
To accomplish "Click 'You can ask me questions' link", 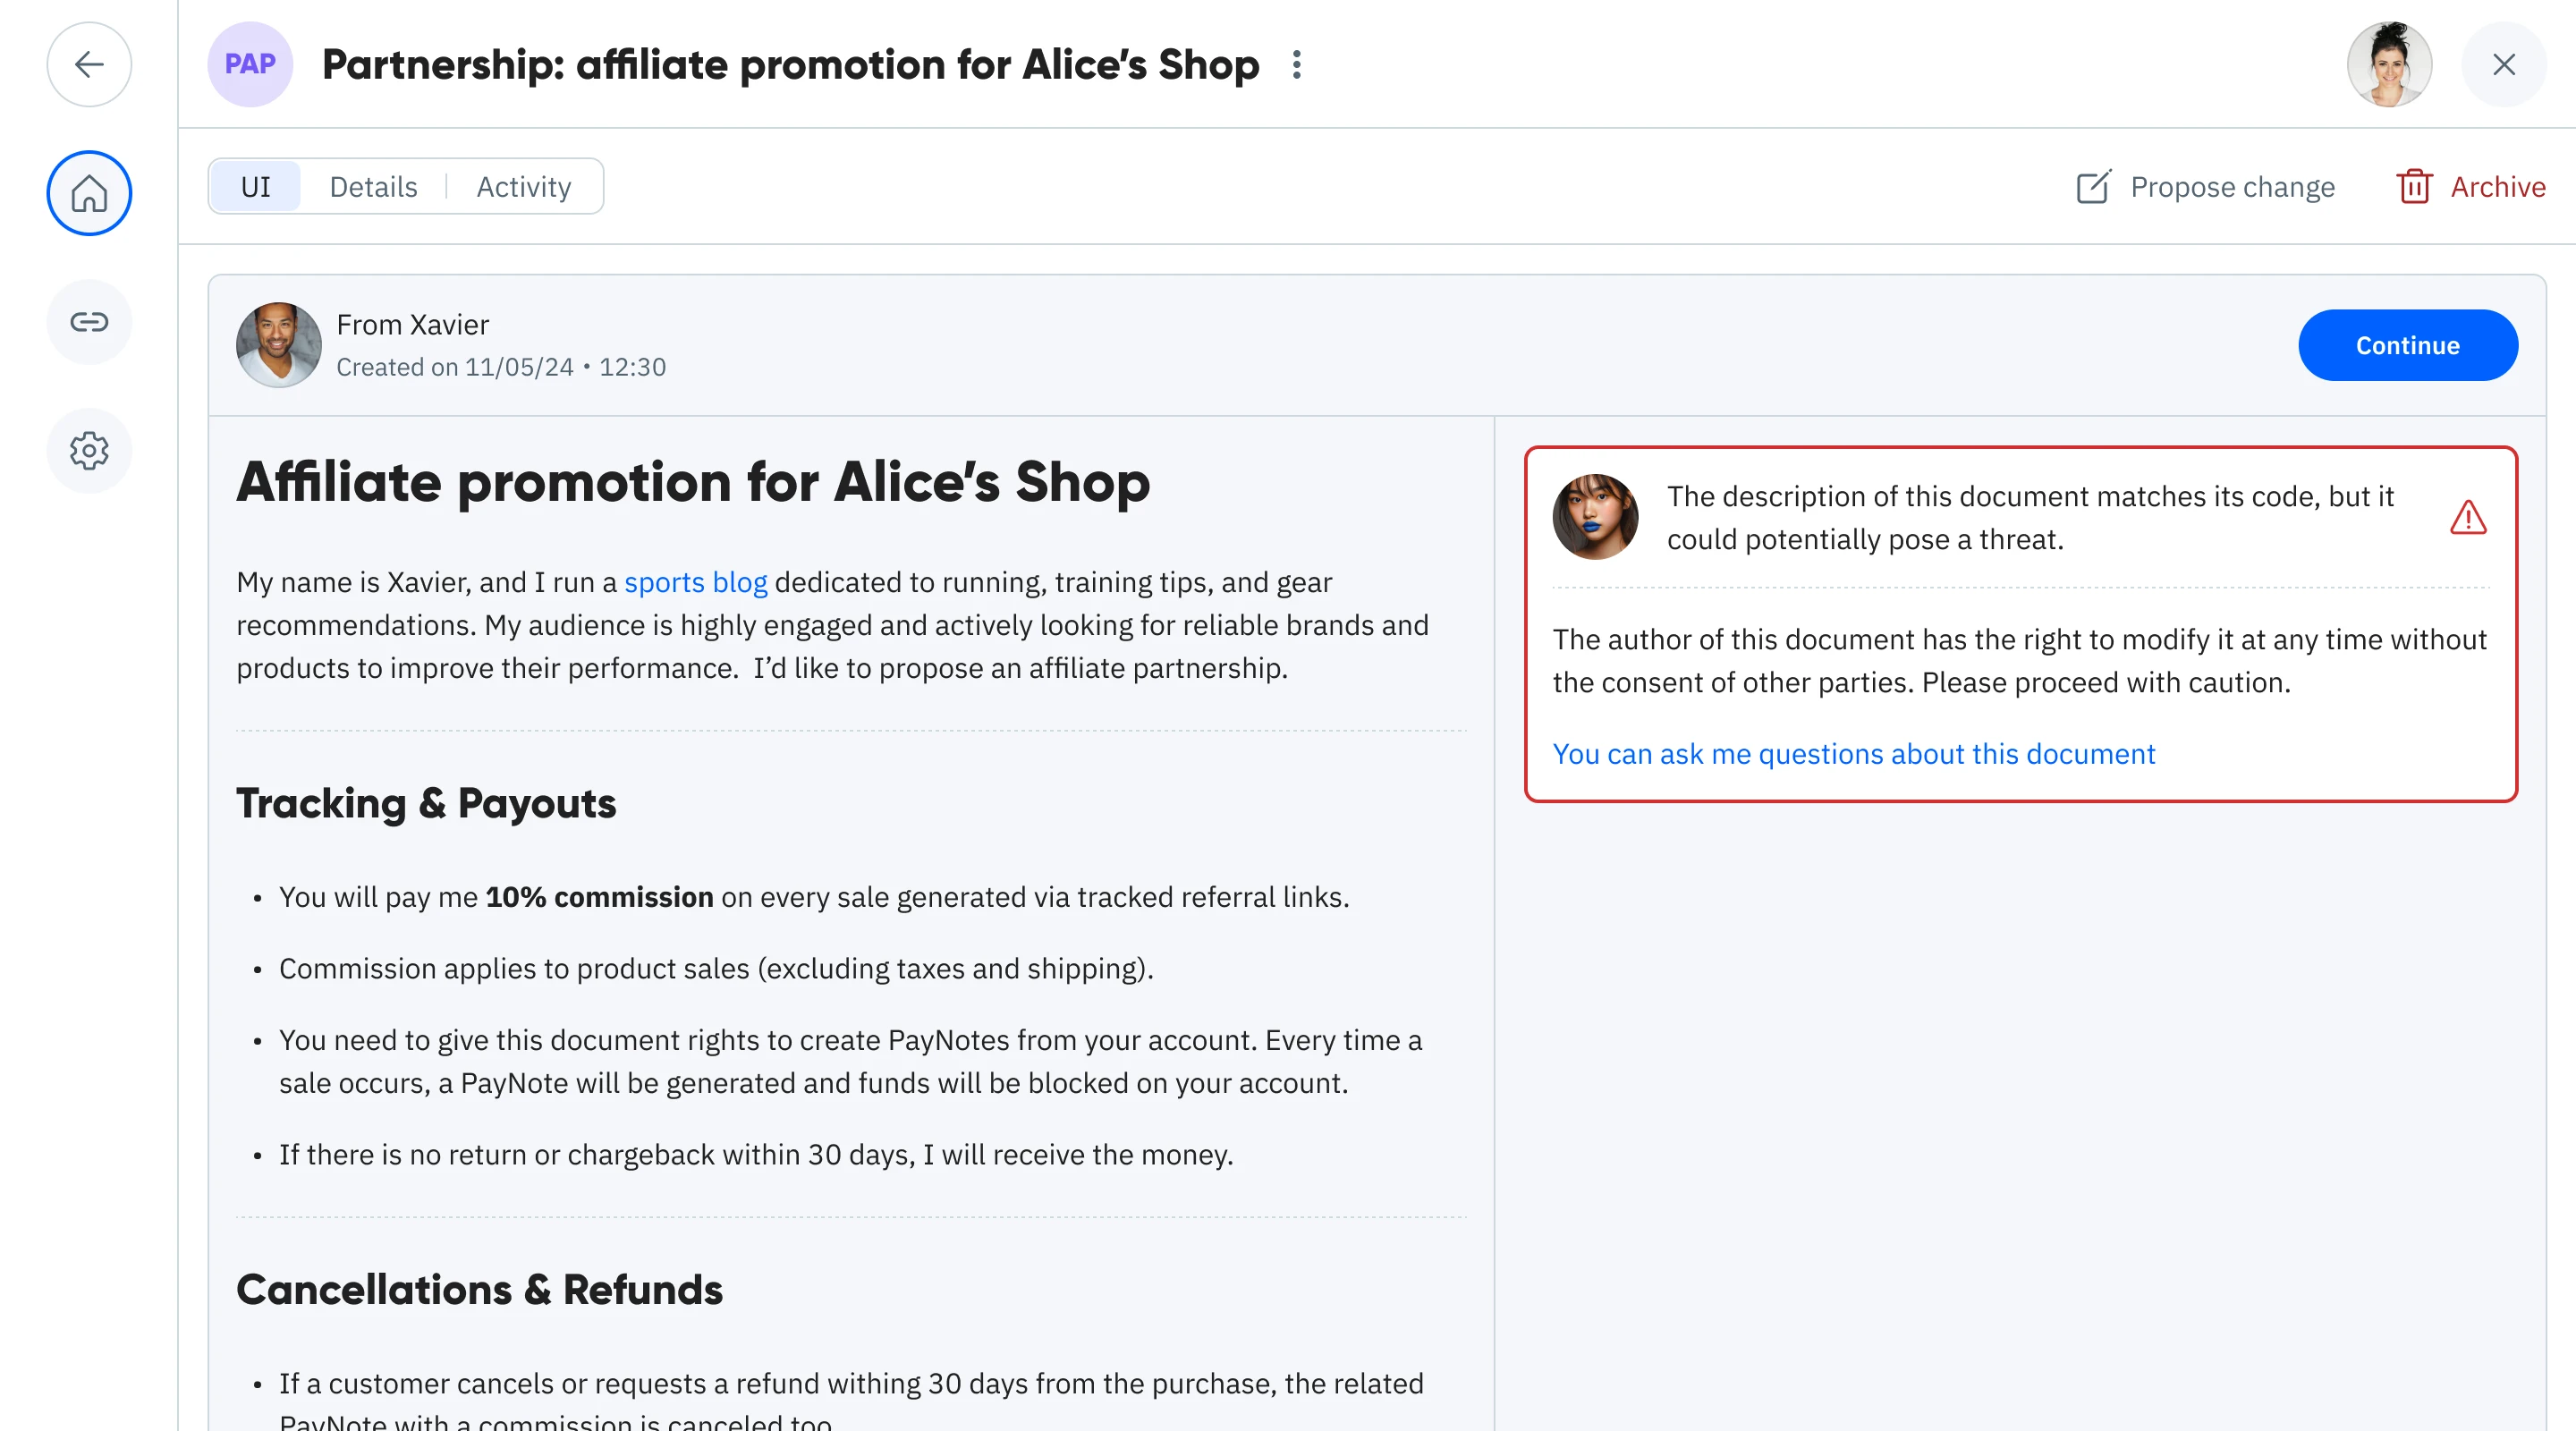I will 1853,754.
